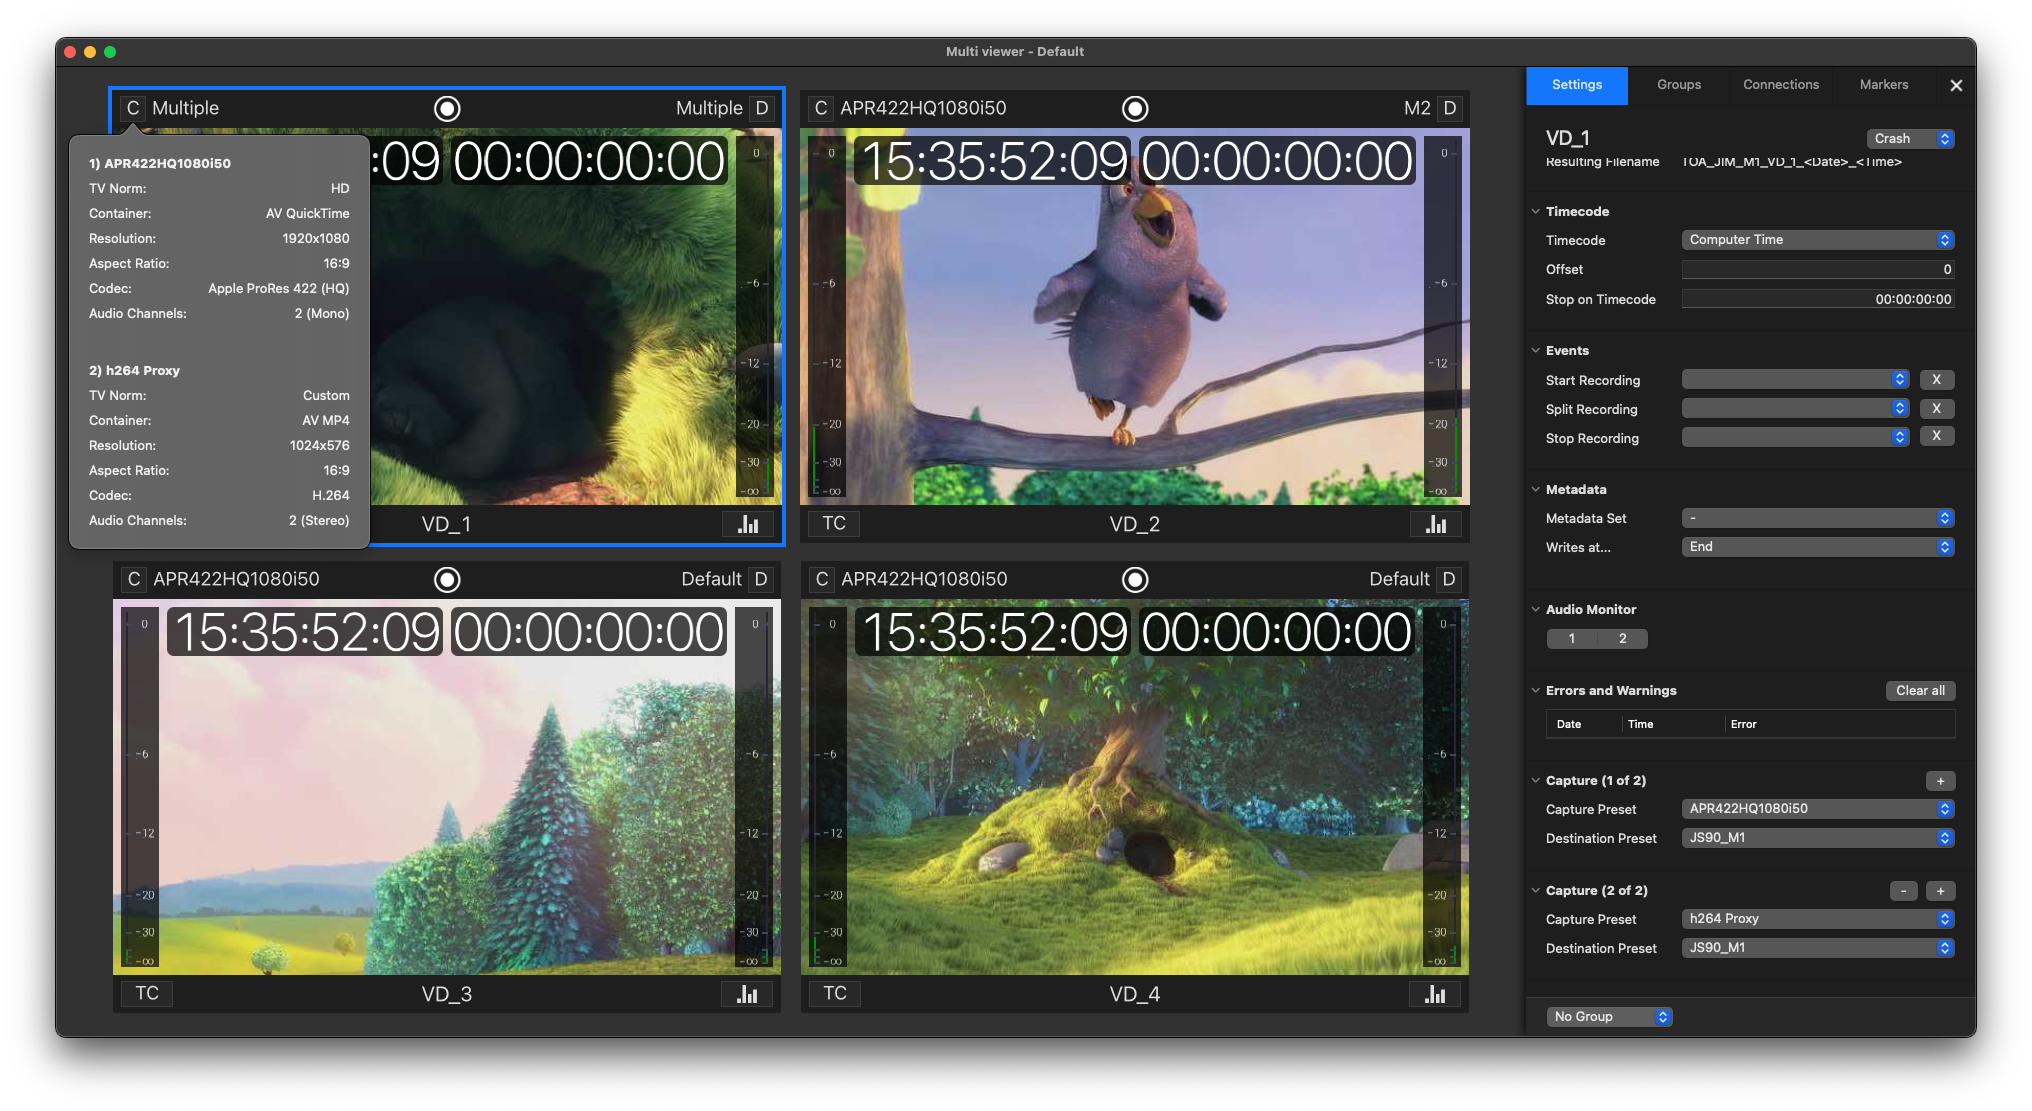Click the Offset input field
The width and height of the screenshot is (2032, 1111).
[1817, 270]
